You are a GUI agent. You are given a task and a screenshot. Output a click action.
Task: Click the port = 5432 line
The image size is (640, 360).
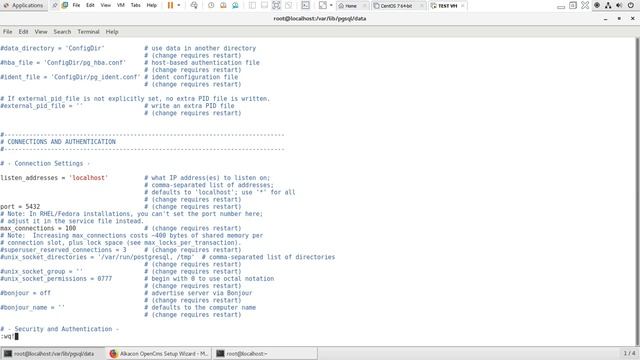[20, 207]
